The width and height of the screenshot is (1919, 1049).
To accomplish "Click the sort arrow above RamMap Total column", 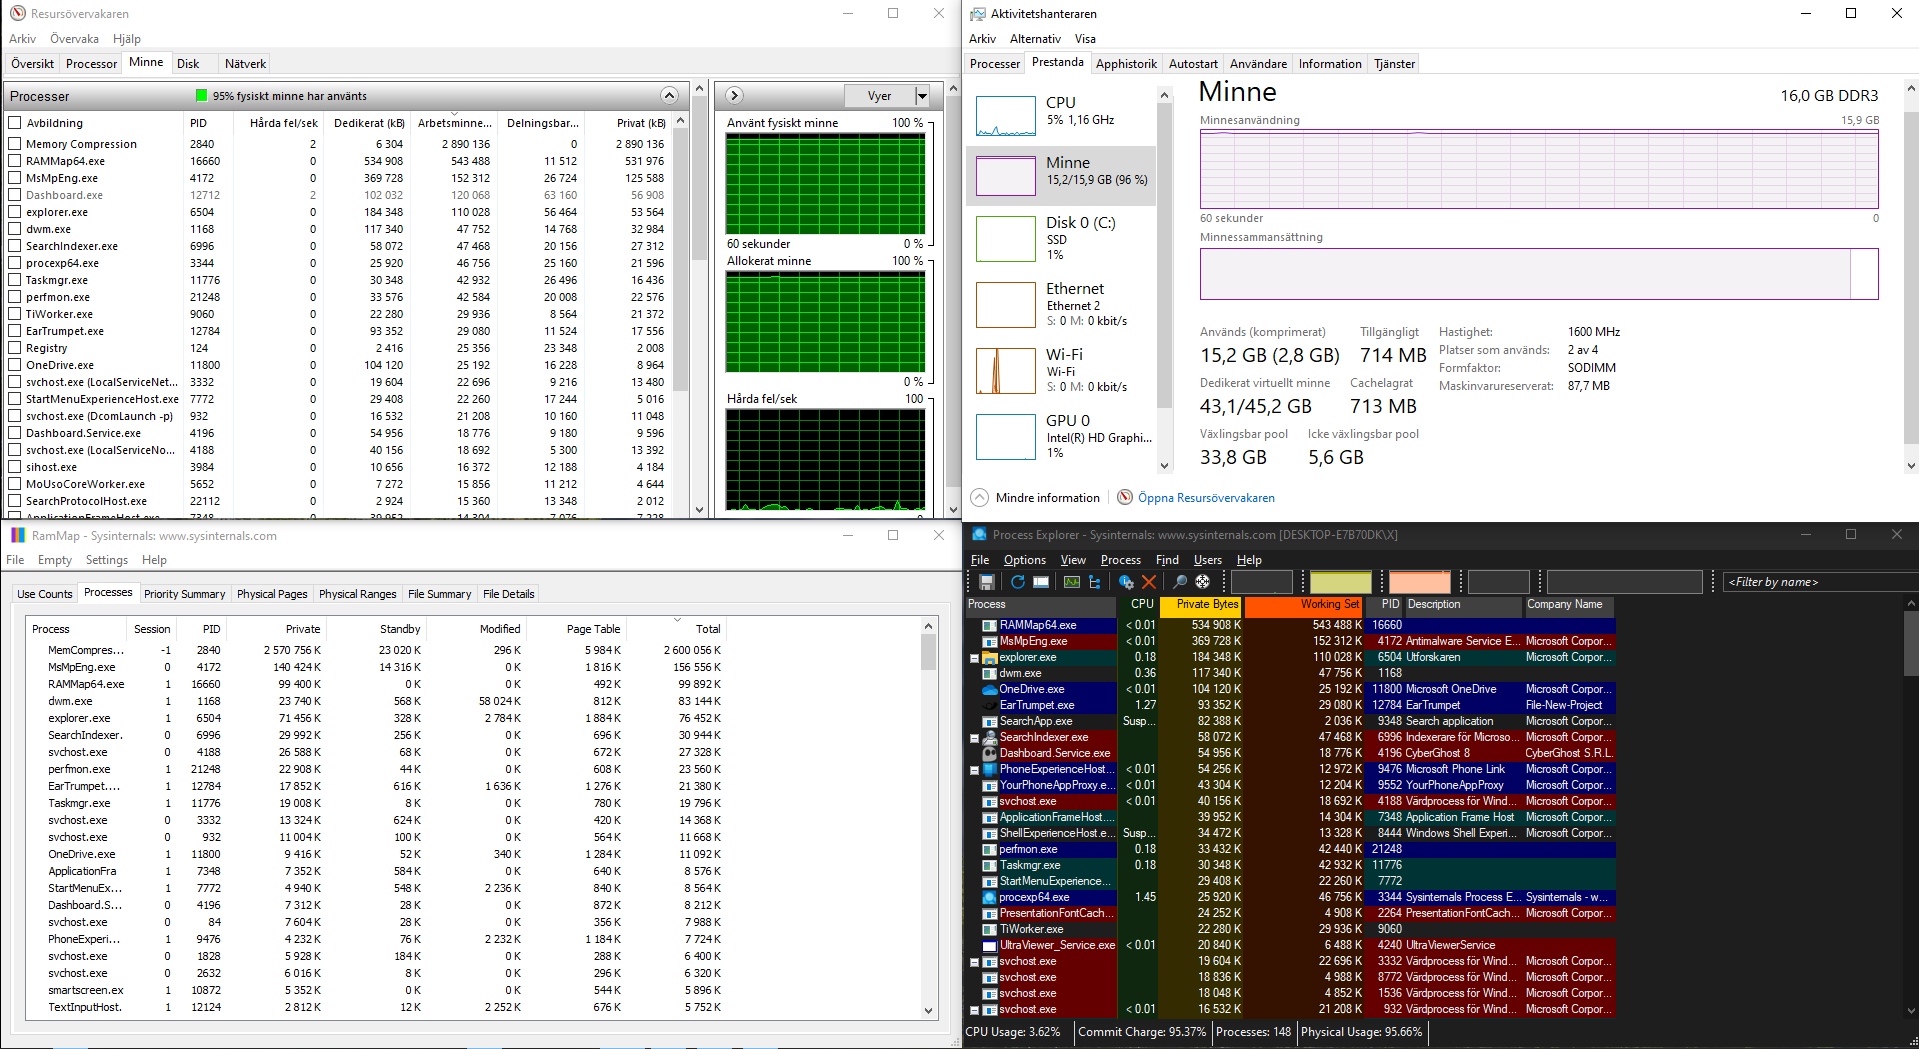I will [677, 620].
